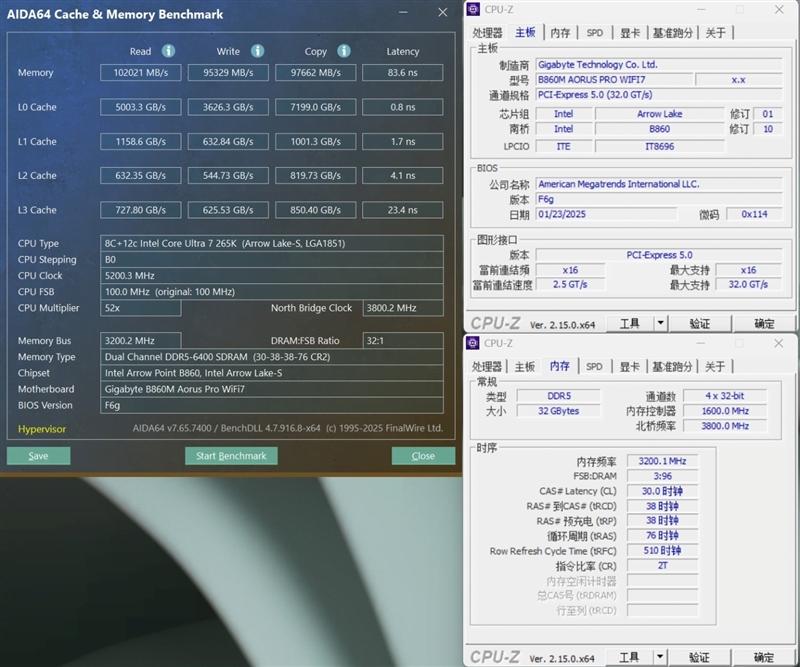This screenshot has width=800, height=667.
Task: Click the top CPU-Z window app icon
Action: [473, 9]
